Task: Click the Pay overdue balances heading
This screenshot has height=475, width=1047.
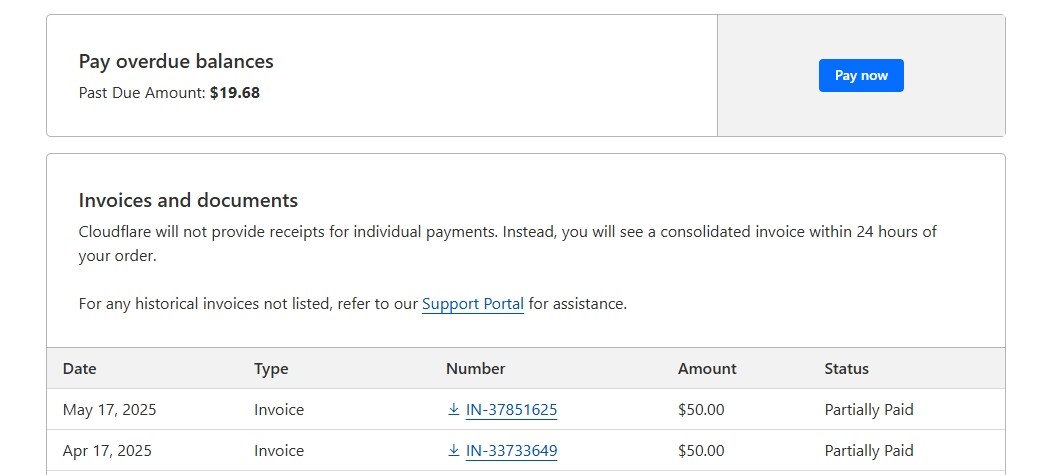Action: (176, 61)
